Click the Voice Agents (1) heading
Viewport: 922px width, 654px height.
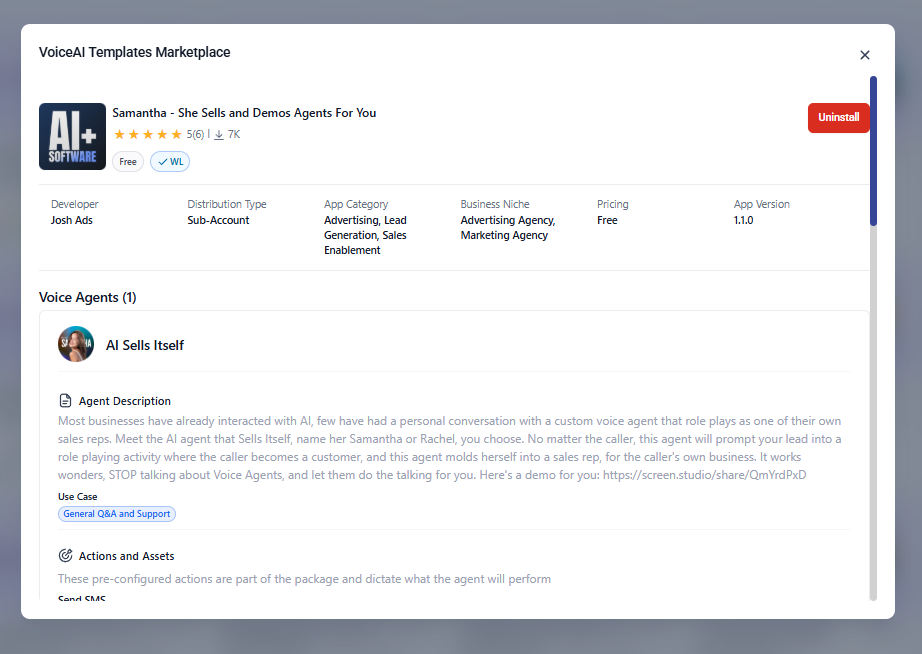tap(88, 297)
